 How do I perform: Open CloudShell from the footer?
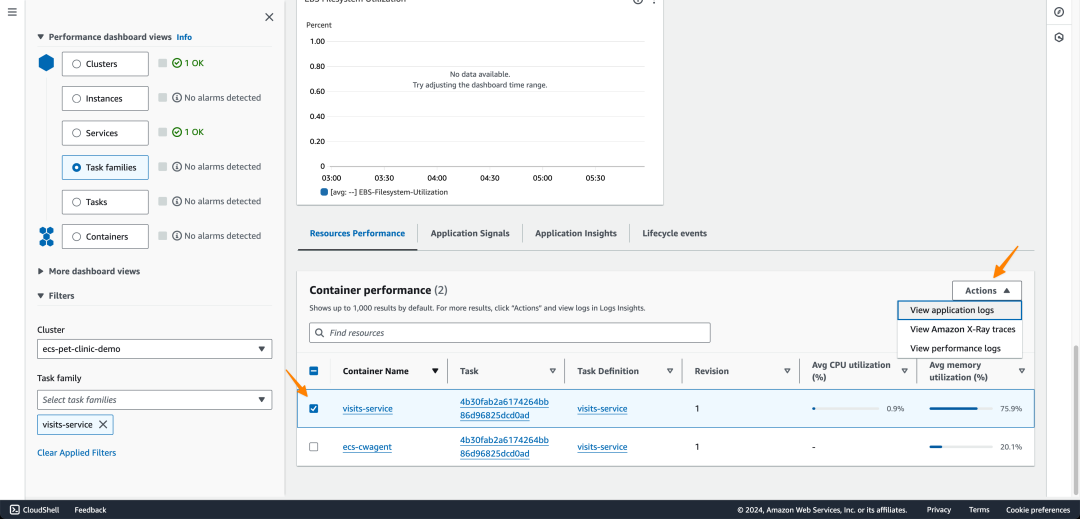pos(34,510)
